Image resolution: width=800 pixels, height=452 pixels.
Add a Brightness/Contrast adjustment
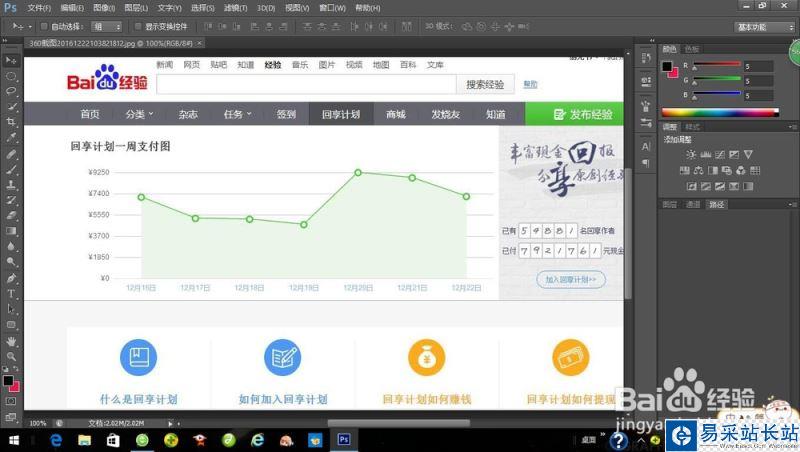coord(691,154)
